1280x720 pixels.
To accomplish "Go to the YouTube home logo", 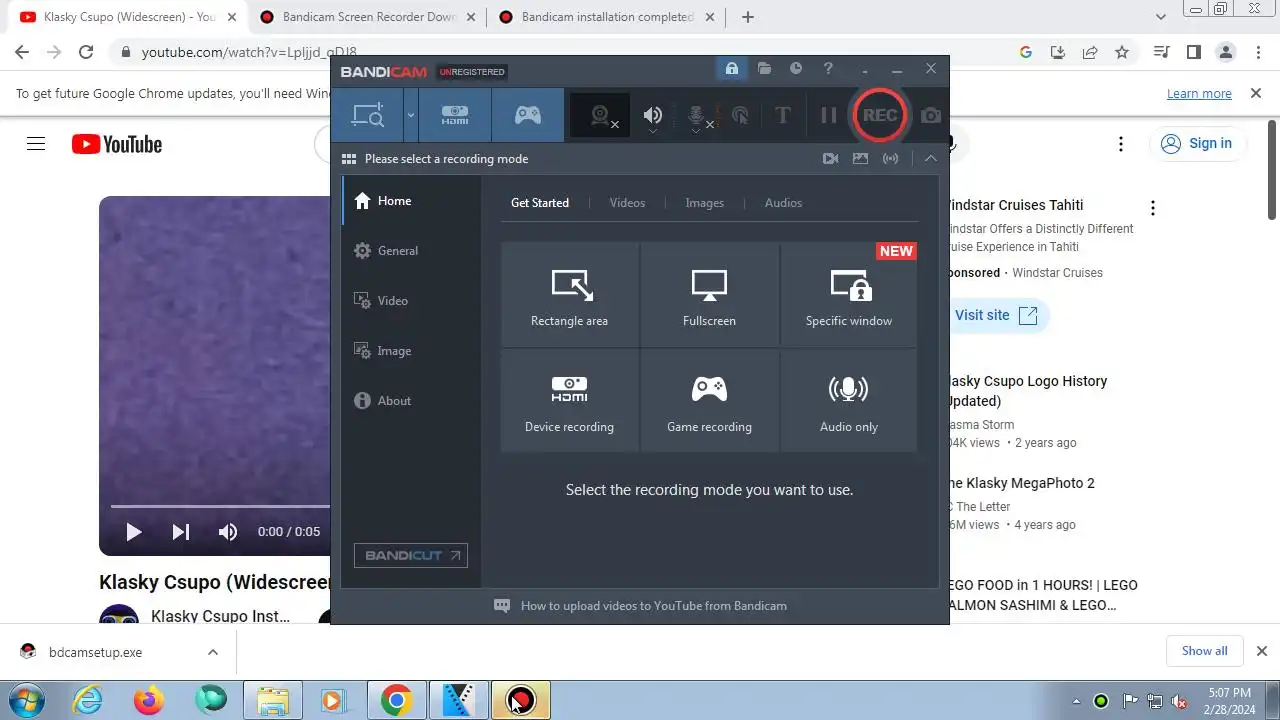I will [117, 144].
